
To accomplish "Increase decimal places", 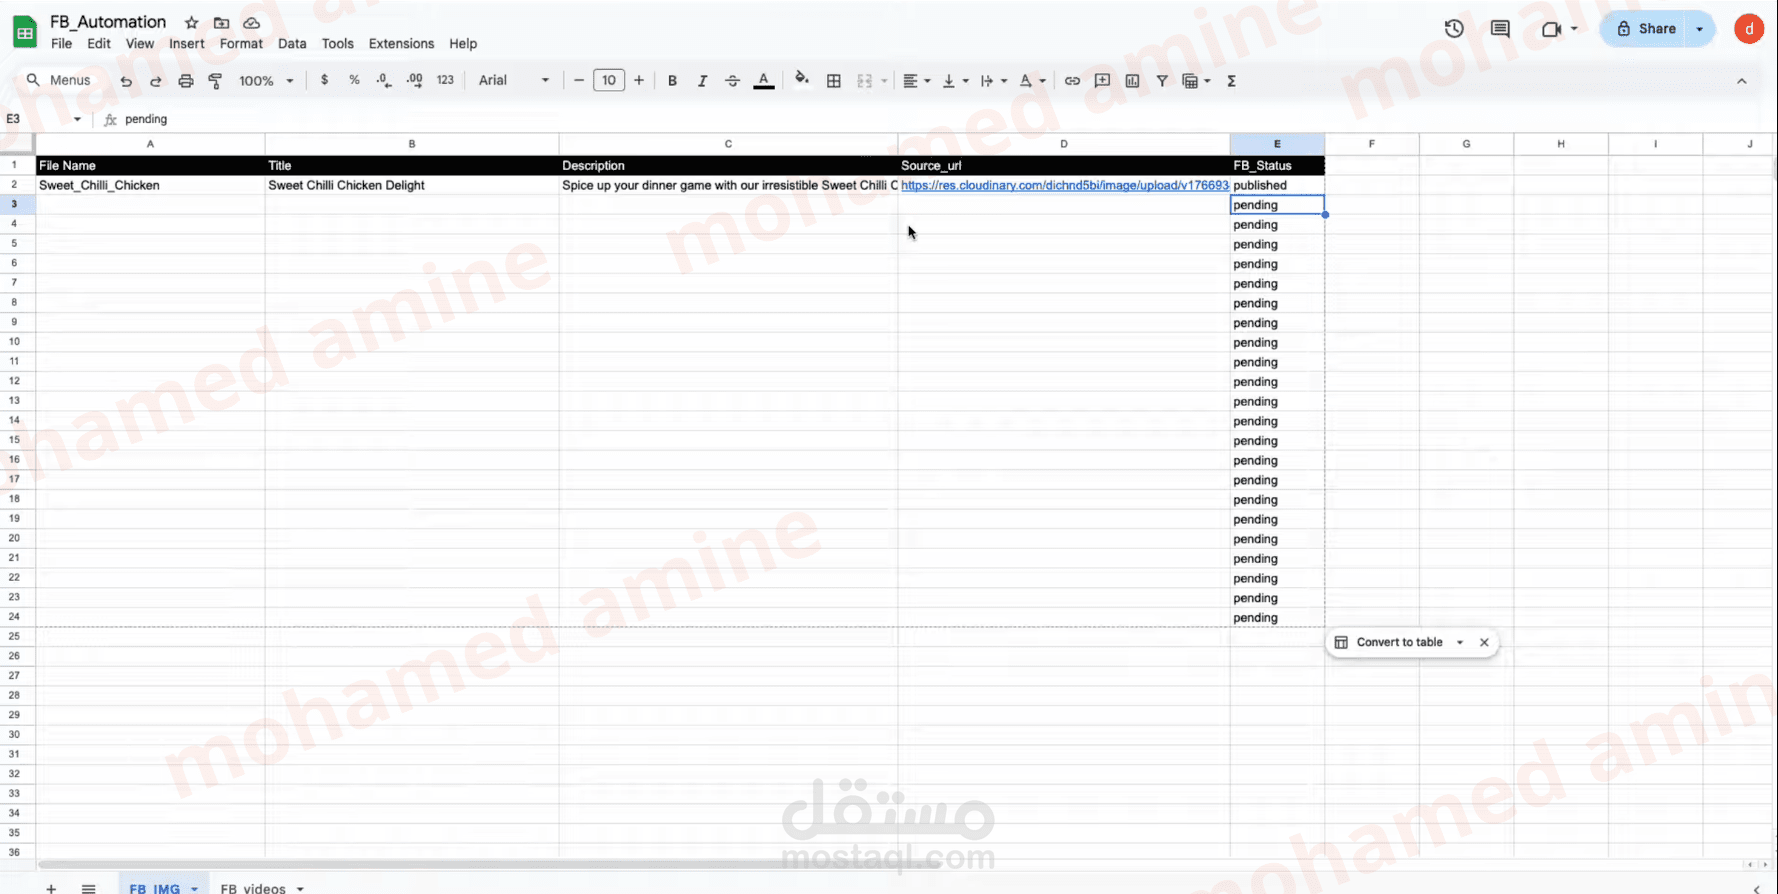I will point(415,80).
